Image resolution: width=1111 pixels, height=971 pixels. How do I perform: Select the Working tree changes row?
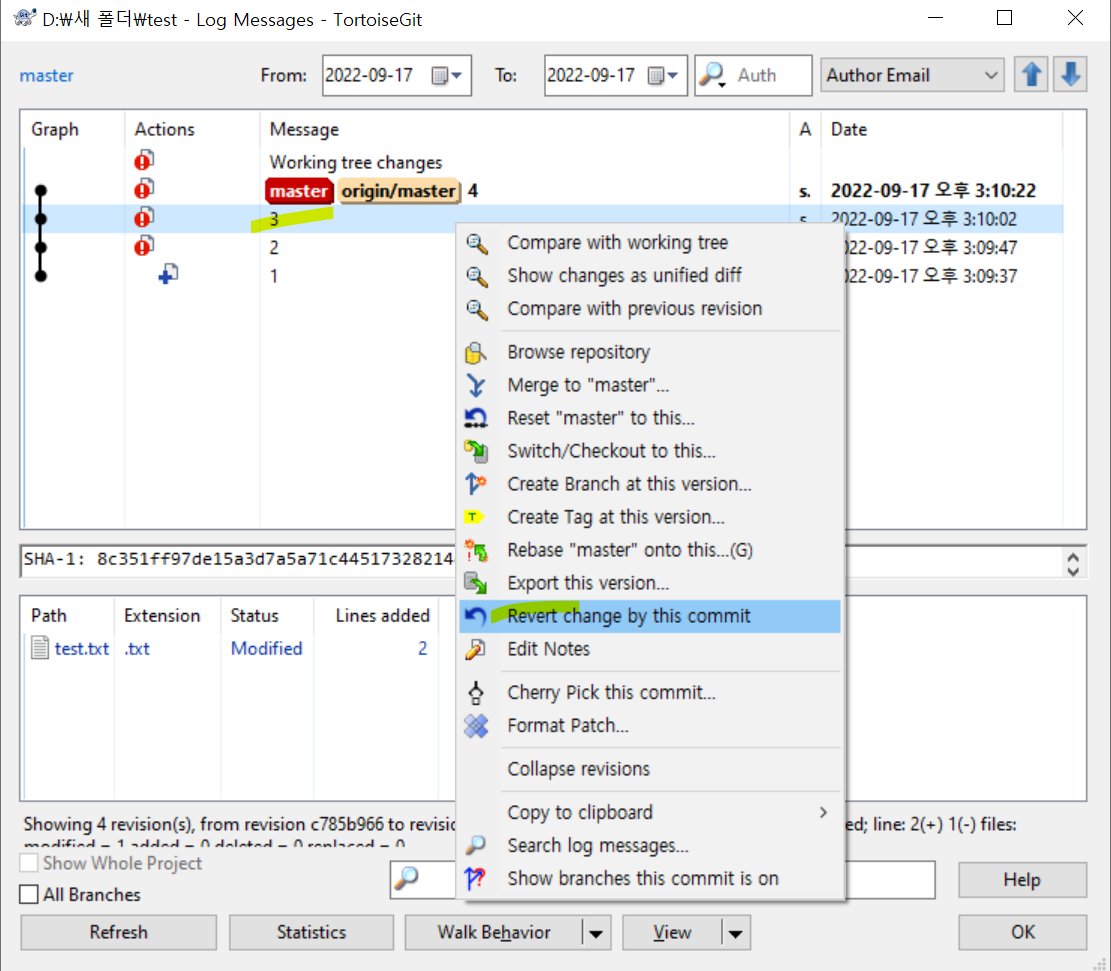click(x=543, y=162)
